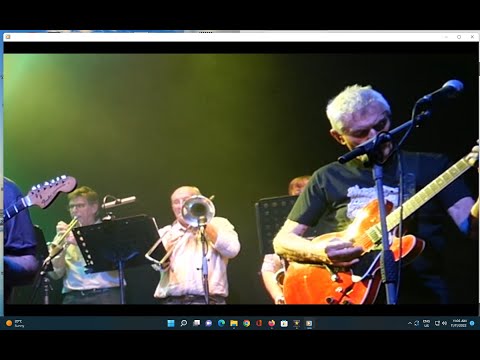Open the ENG US language switcher
This screenshot has height=360, width=480.
426,323
